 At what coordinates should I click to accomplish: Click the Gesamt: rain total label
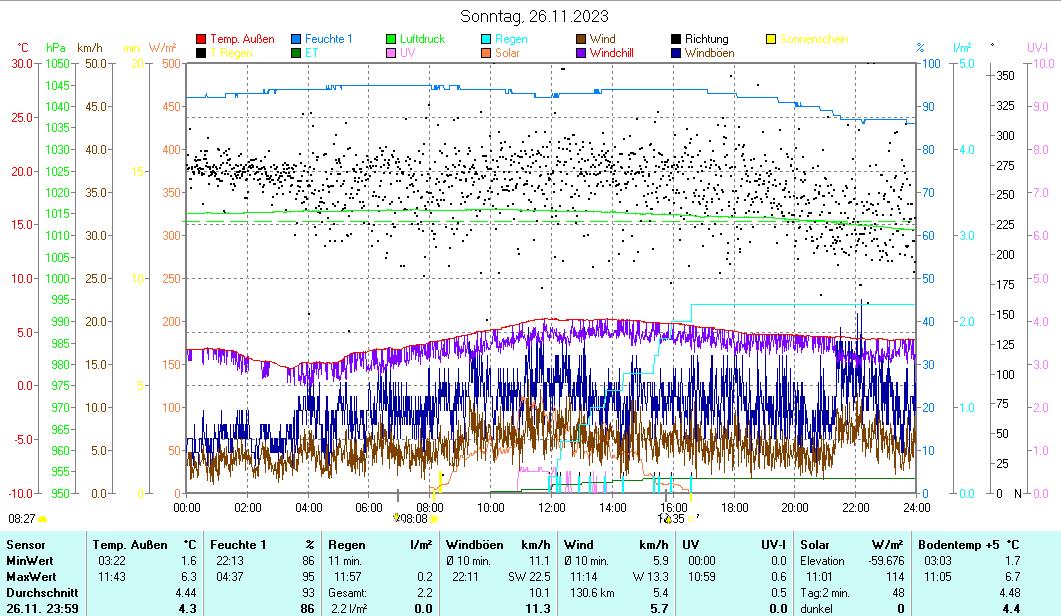point(347,593)
